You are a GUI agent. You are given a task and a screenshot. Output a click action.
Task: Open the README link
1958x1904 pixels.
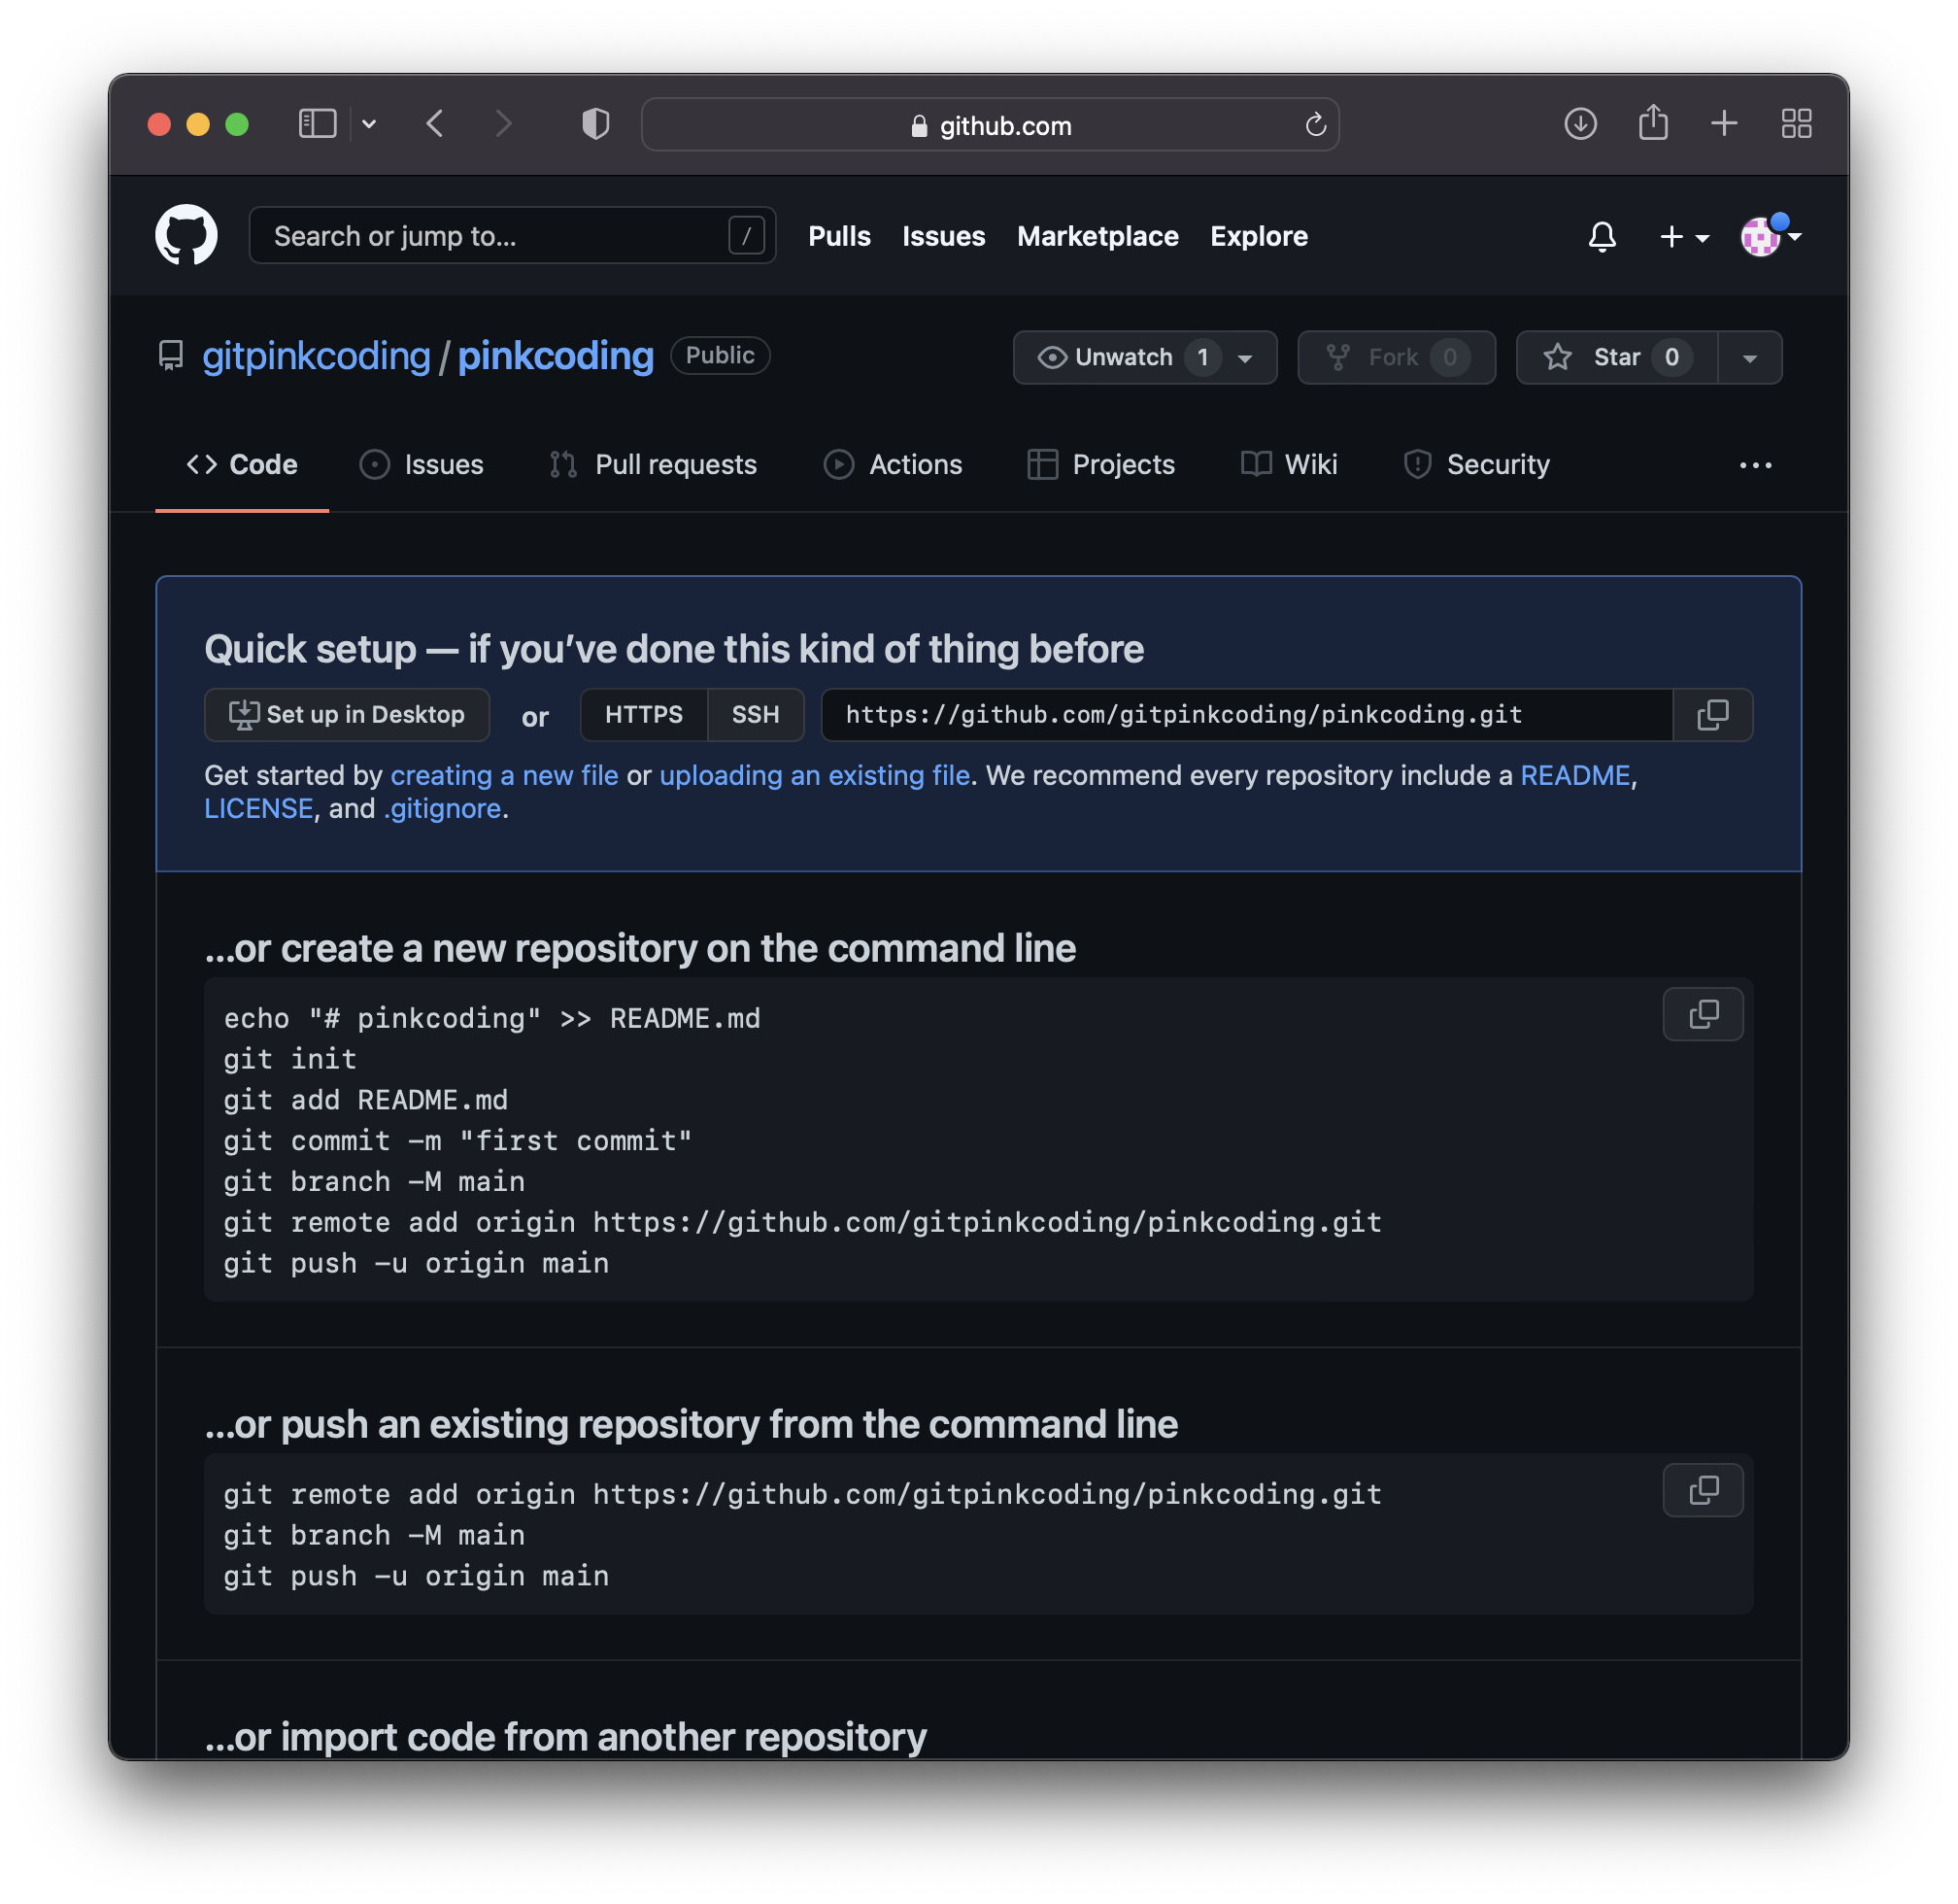[x=1574, y=775]
